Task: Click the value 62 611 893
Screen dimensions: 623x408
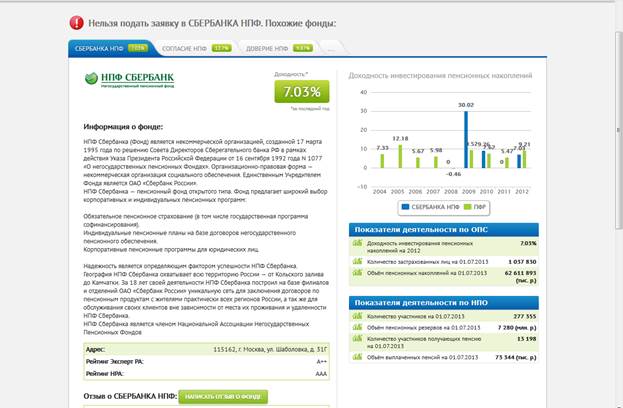Action: coord(520,273)
